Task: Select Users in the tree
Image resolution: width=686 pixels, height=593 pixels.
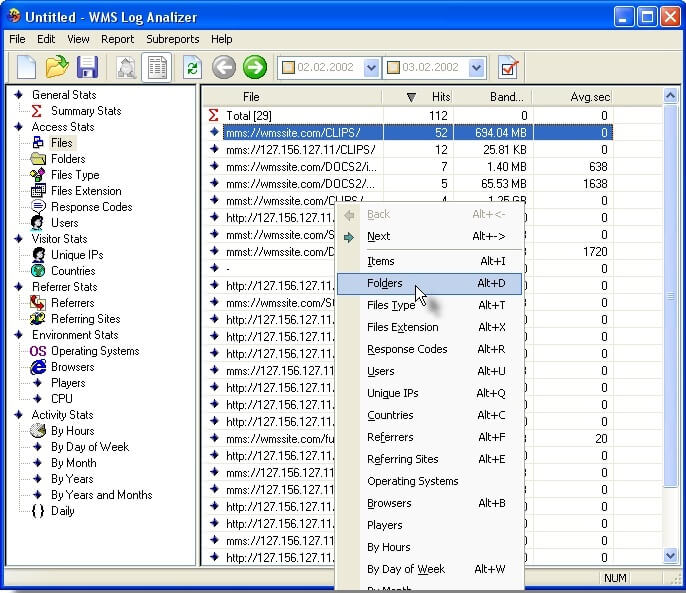Action: [x=65, y=223]
